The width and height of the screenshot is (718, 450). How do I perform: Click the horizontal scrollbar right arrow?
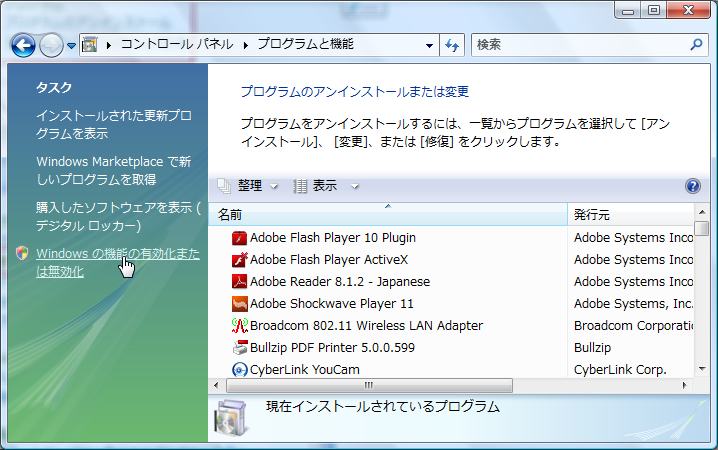coord(685,385)
